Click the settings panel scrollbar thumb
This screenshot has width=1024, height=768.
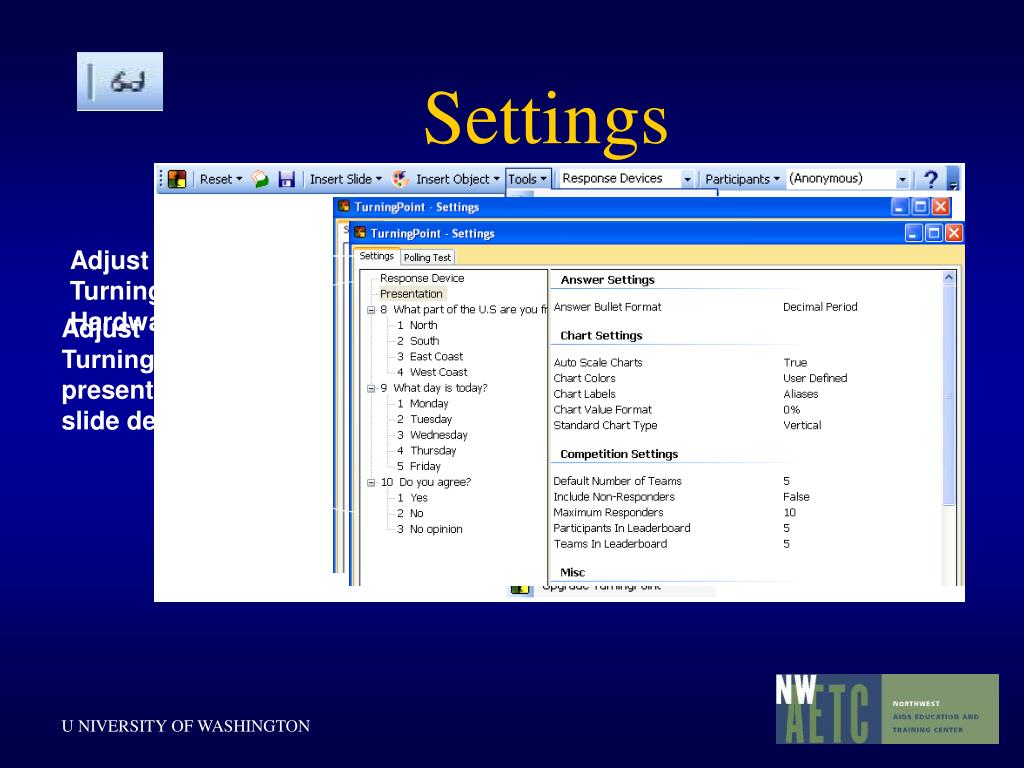point(949,395)
